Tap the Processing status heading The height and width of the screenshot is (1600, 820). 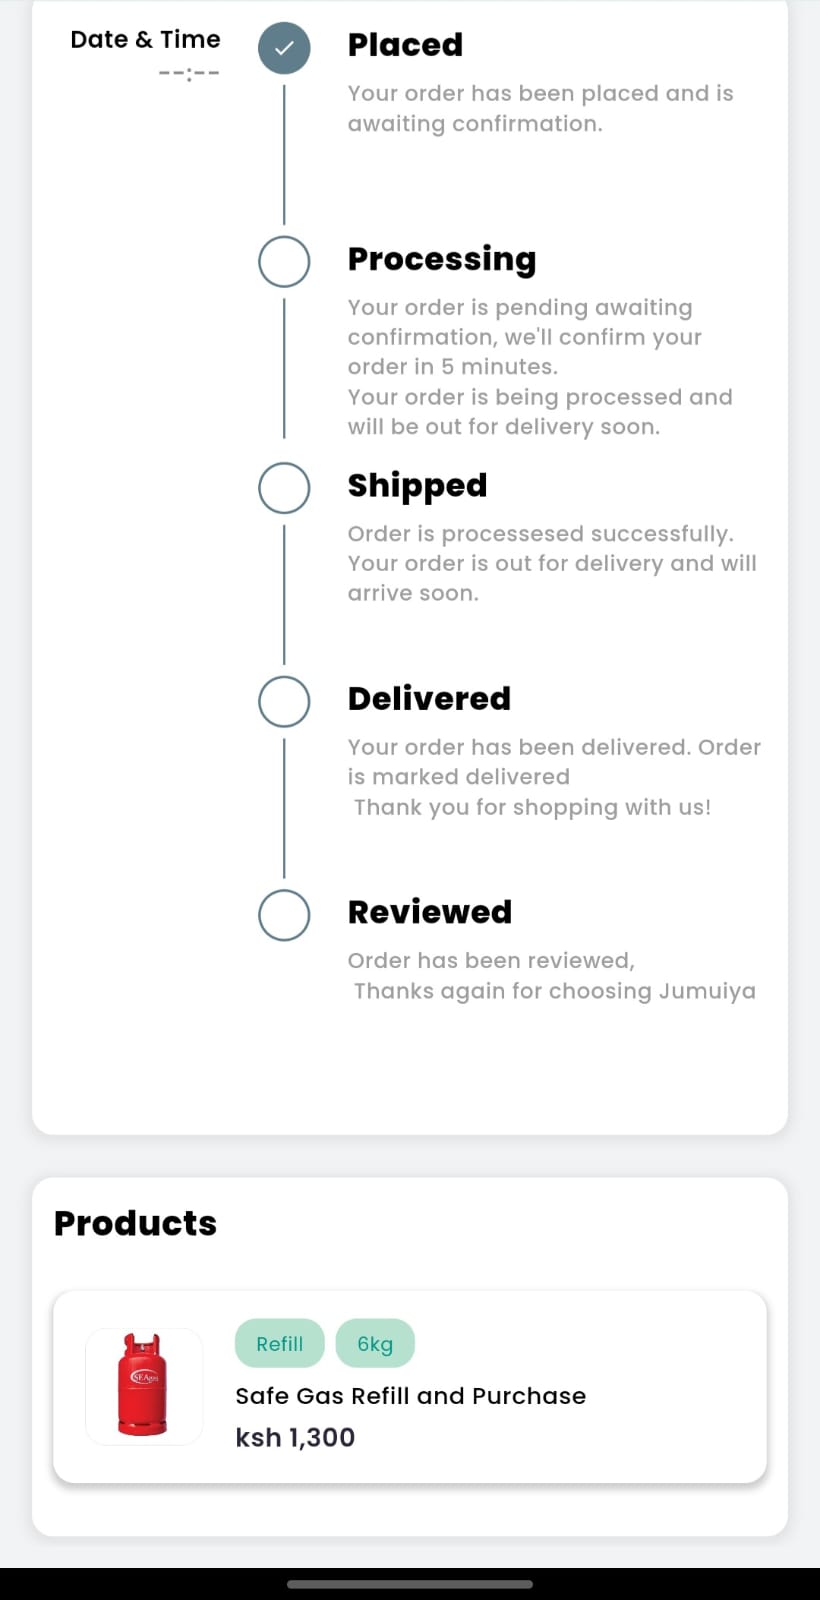click(441, 259)
